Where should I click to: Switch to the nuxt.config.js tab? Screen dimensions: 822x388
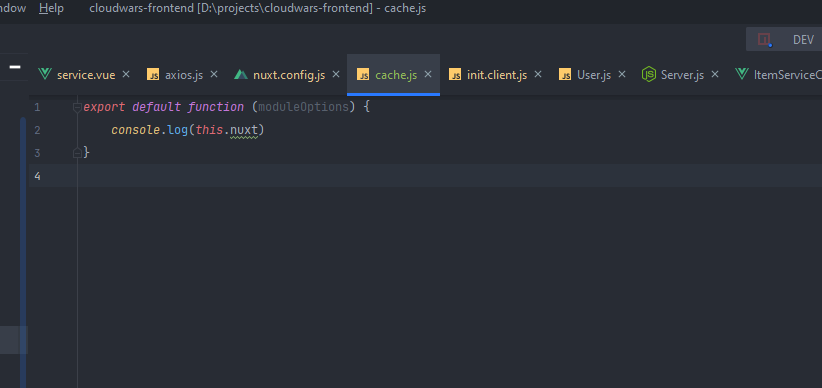coord(289,75)
